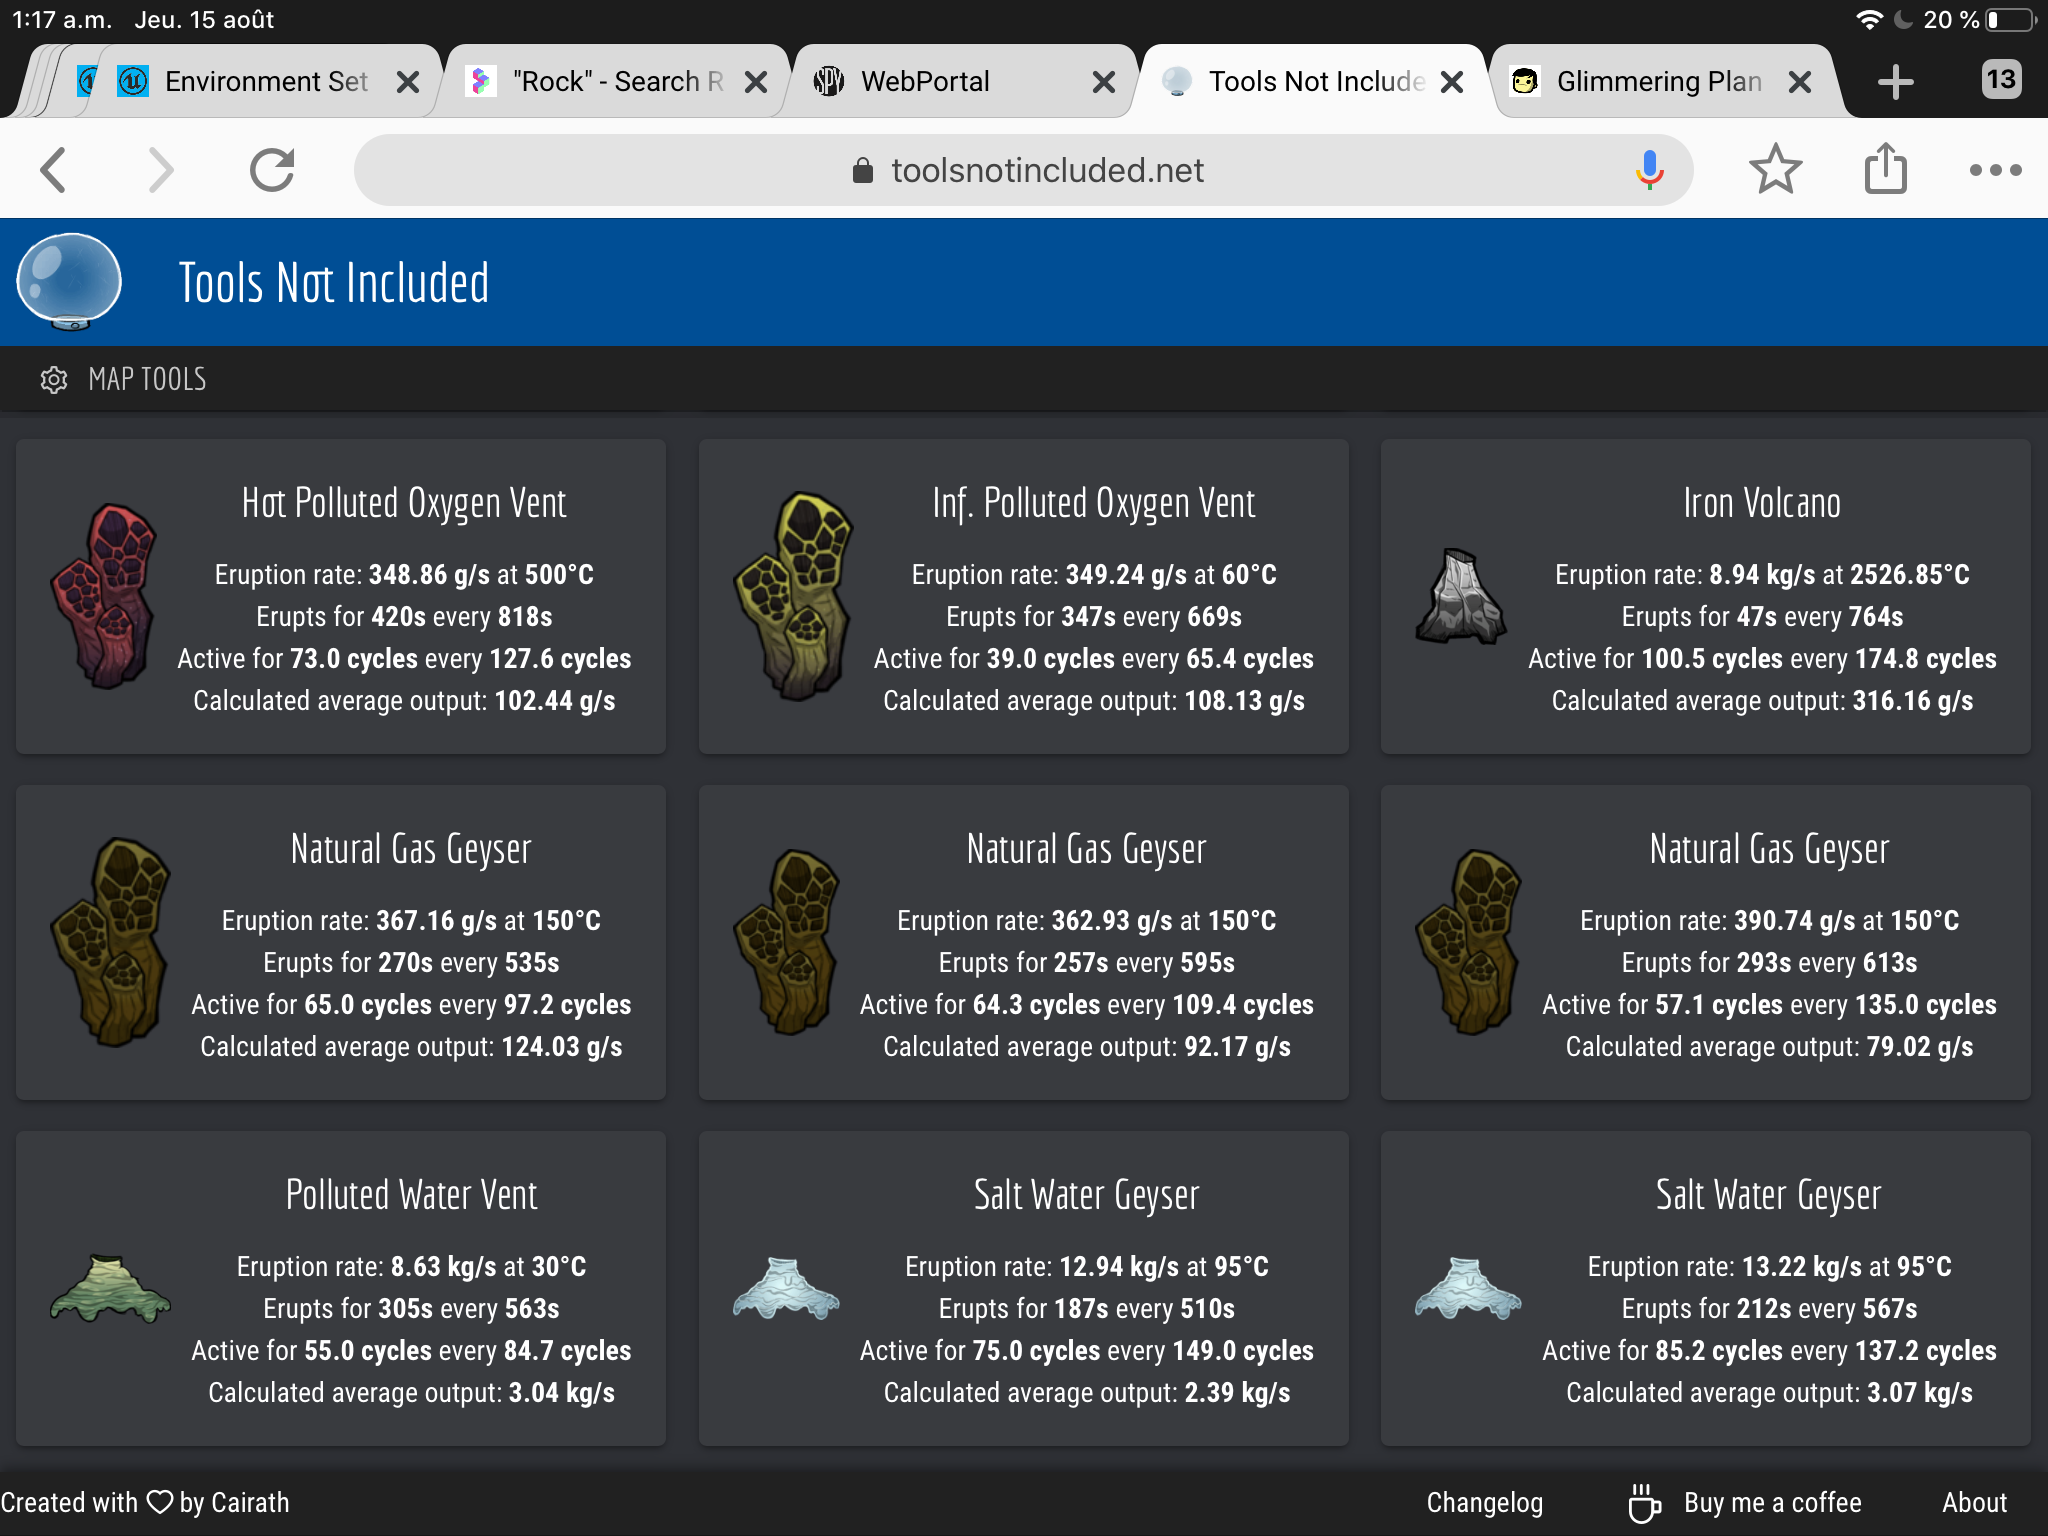Tap the microphone voice search icon
2048x1536 pixels.
1649,170
